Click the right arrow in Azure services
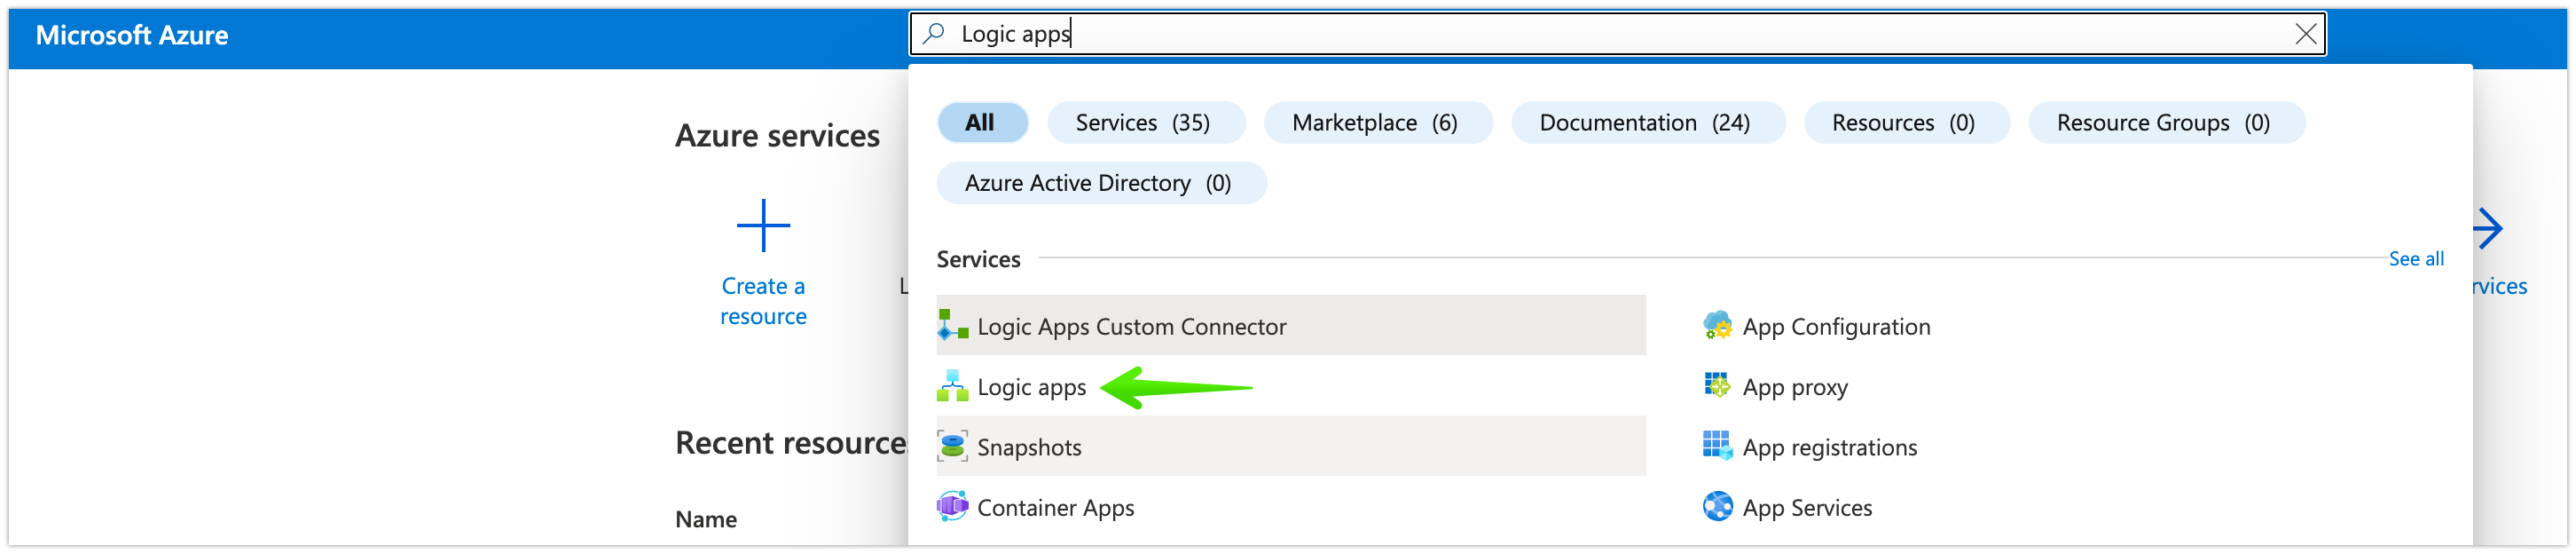Viewport: 2576px width, 554px height. click(x=2487, y=229)
